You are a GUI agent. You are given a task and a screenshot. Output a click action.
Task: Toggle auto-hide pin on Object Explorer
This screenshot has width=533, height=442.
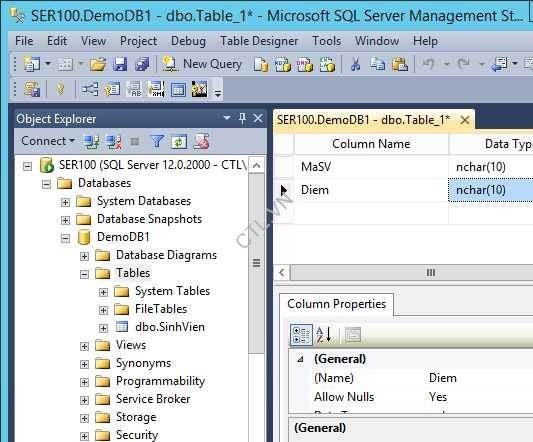pos(242,118)
